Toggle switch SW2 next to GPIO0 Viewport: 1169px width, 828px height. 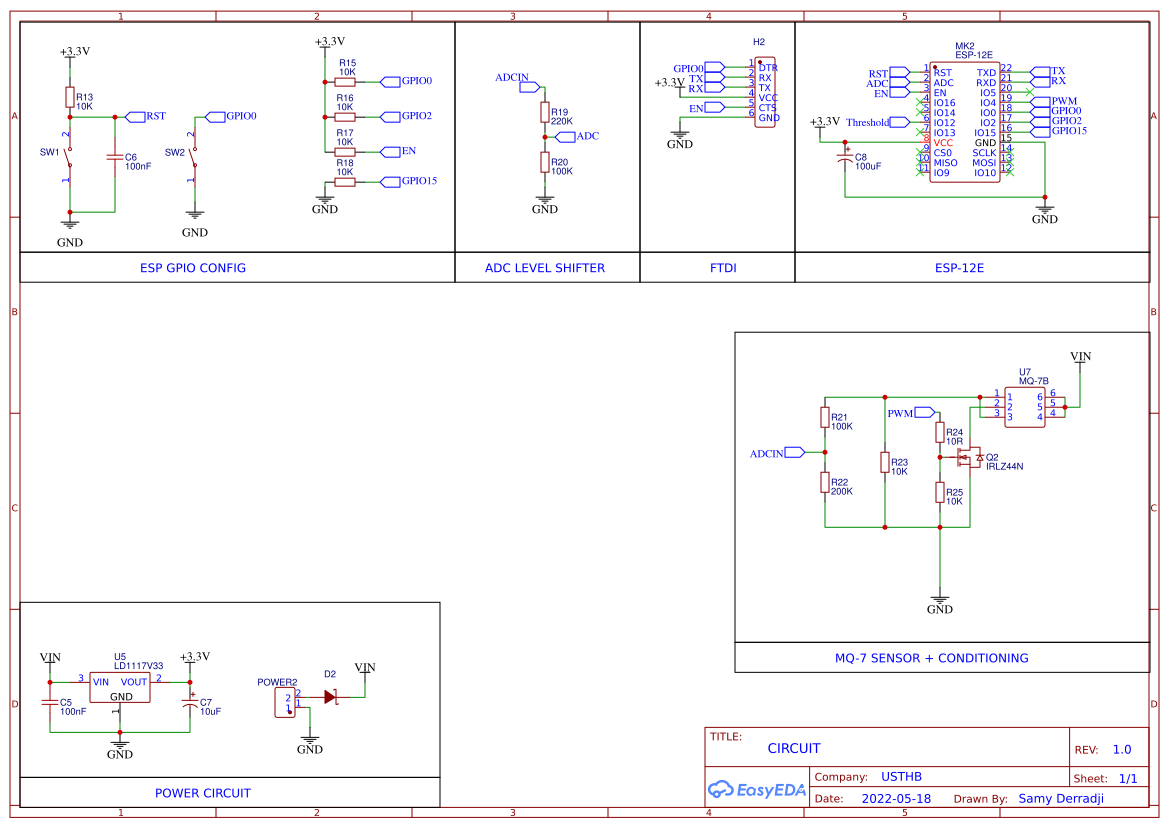pos(193,155)
